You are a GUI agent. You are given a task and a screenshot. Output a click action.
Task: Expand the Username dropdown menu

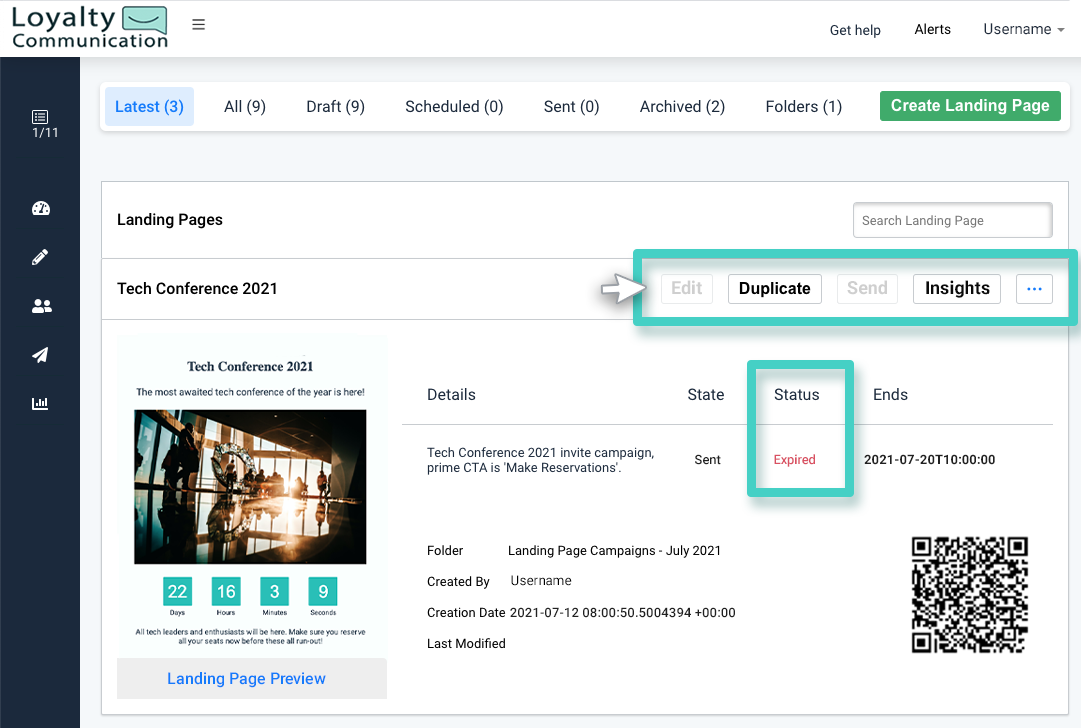(x=1024, y=29)
